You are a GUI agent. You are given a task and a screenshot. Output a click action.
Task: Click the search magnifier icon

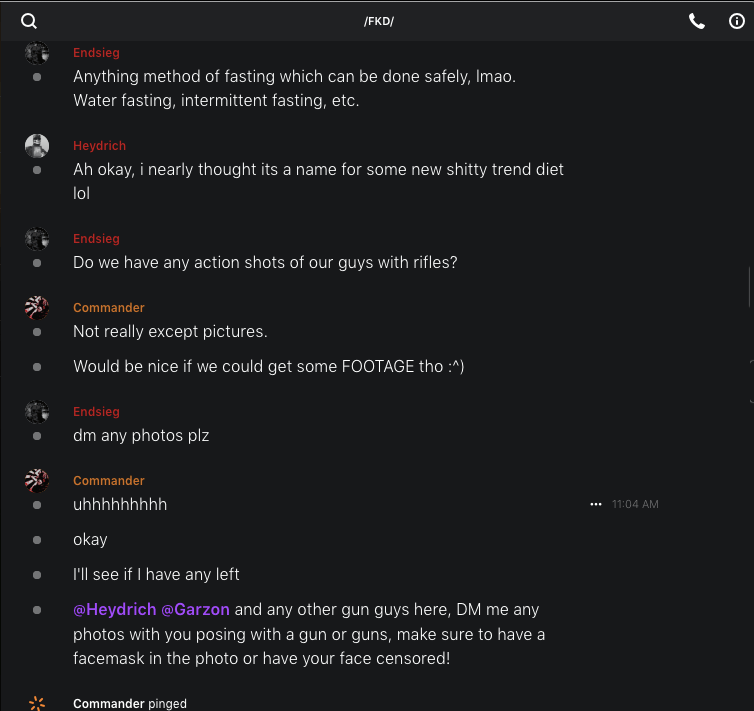pos(29,21)
